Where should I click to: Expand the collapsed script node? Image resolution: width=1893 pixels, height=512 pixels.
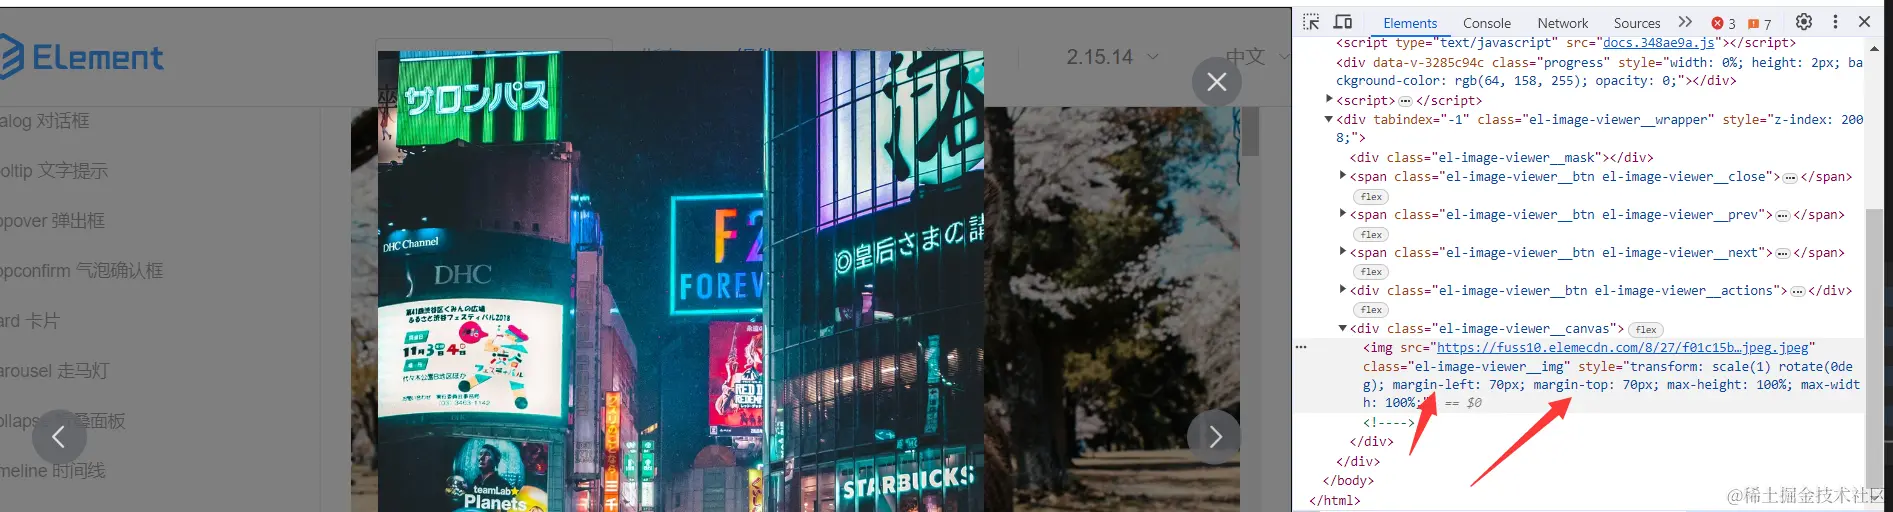click(1329, 100)
